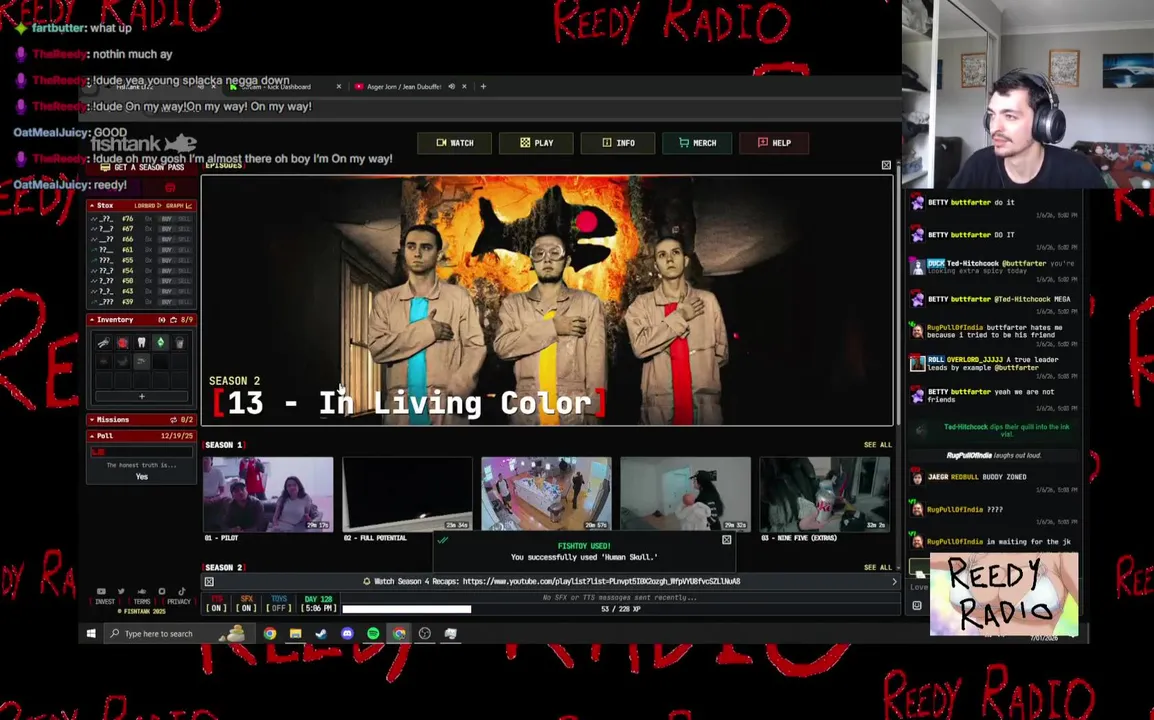Open the PRIVACY footer link
Viewport: 1154px width, 720px height.
coord(179,601)
